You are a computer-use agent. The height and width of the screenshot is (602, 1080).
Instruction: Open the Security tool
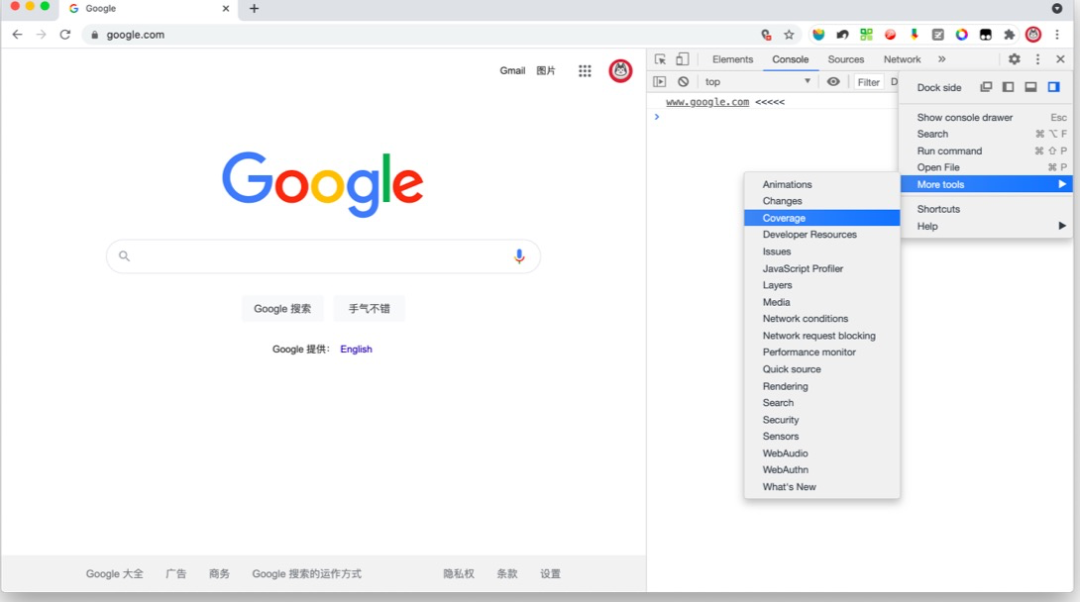(822, 419)
